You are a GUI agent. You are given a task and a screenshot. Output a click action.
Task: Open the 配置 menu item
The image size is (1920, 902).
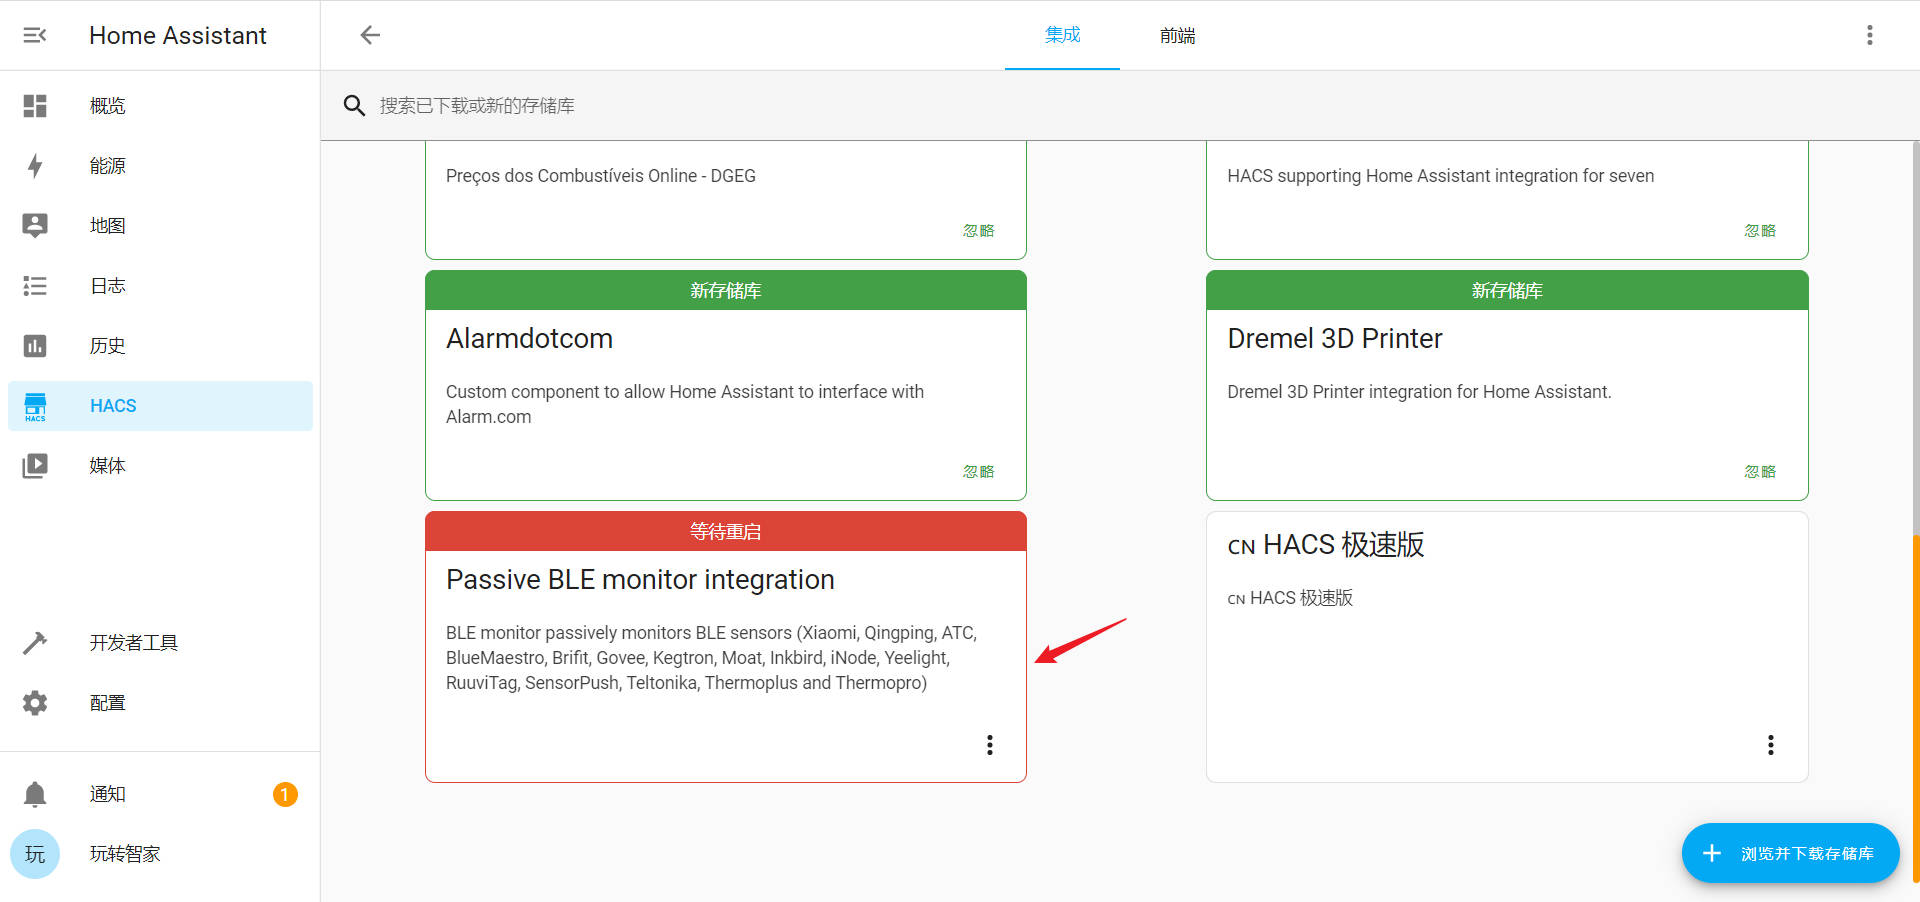pyautogui.click(x=160, y=702)
